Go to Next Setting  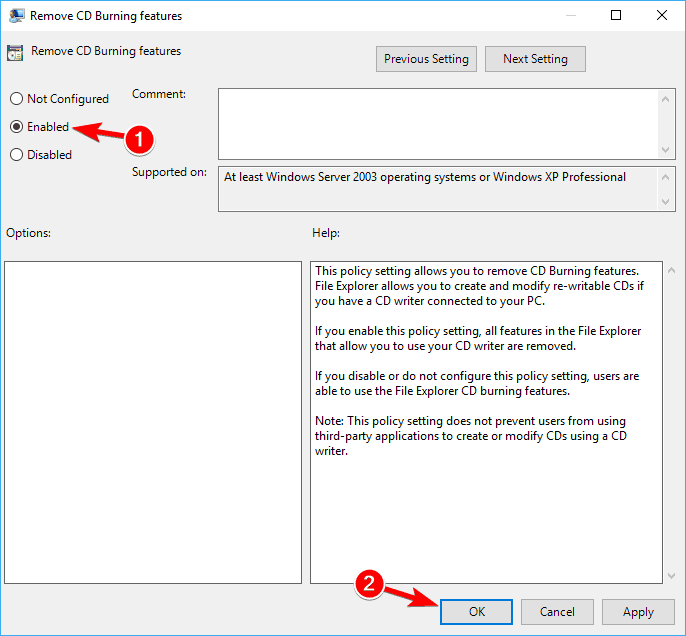pyautogui.click(x=535, y=59)
